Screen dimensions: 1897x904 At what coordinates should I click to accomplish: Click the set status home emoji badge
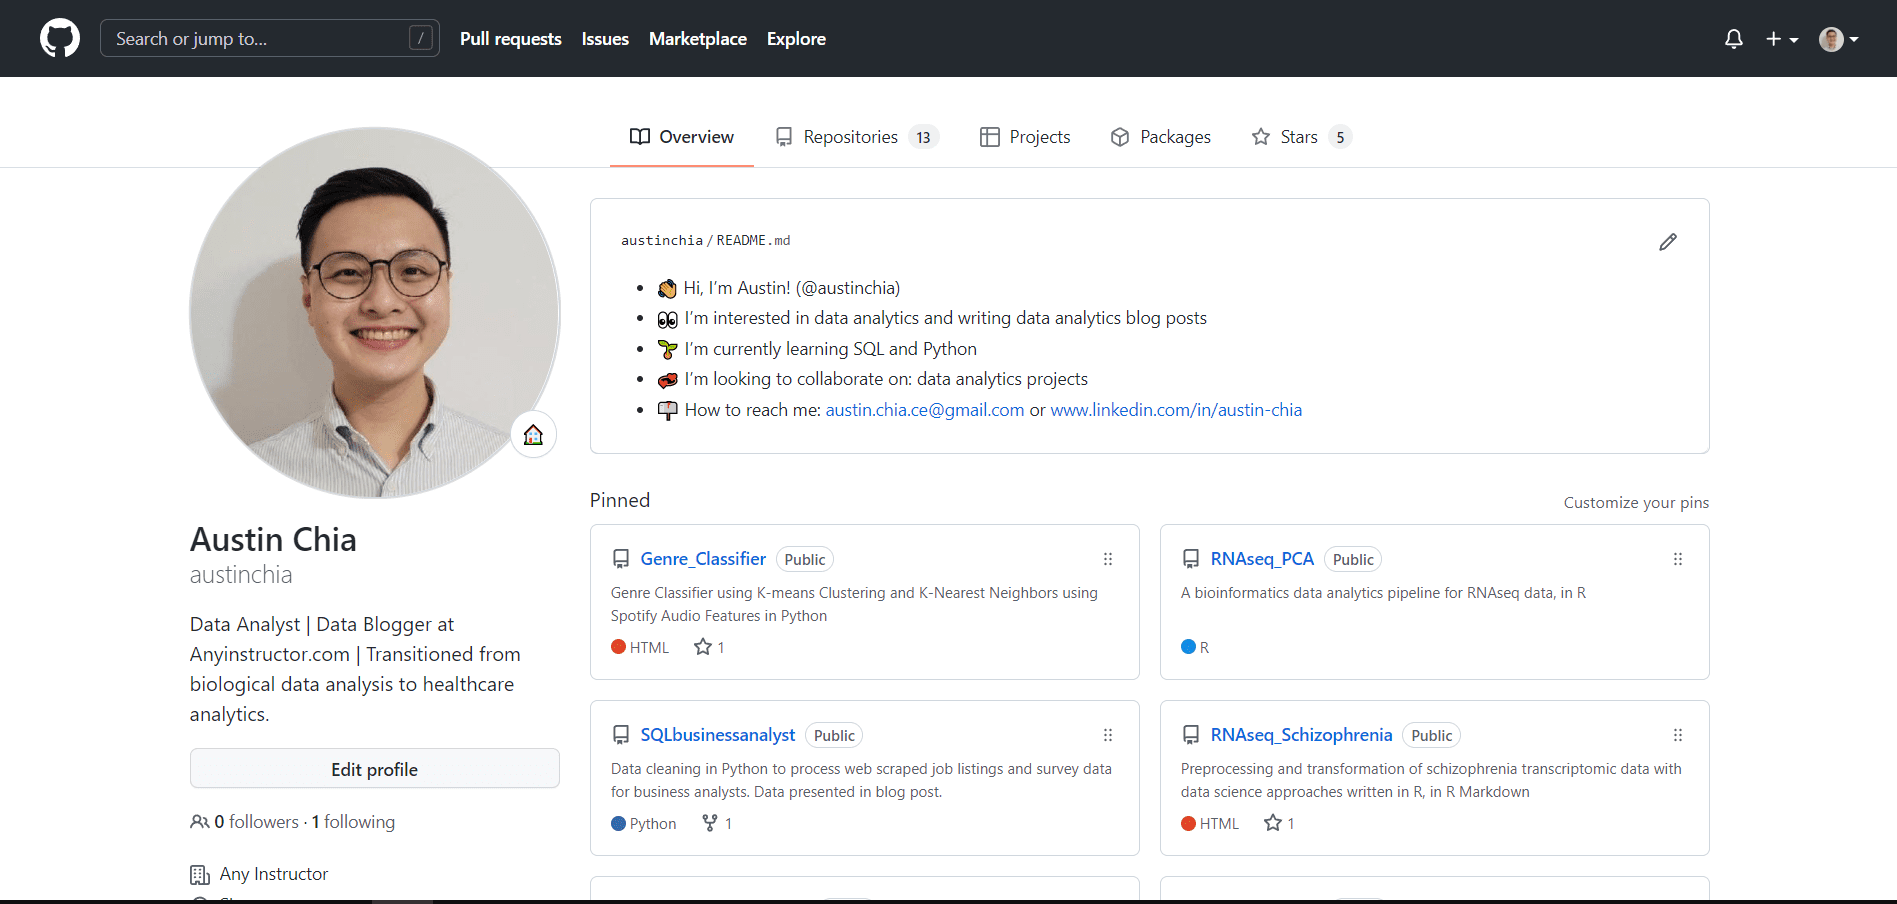(x=533, y=435)
